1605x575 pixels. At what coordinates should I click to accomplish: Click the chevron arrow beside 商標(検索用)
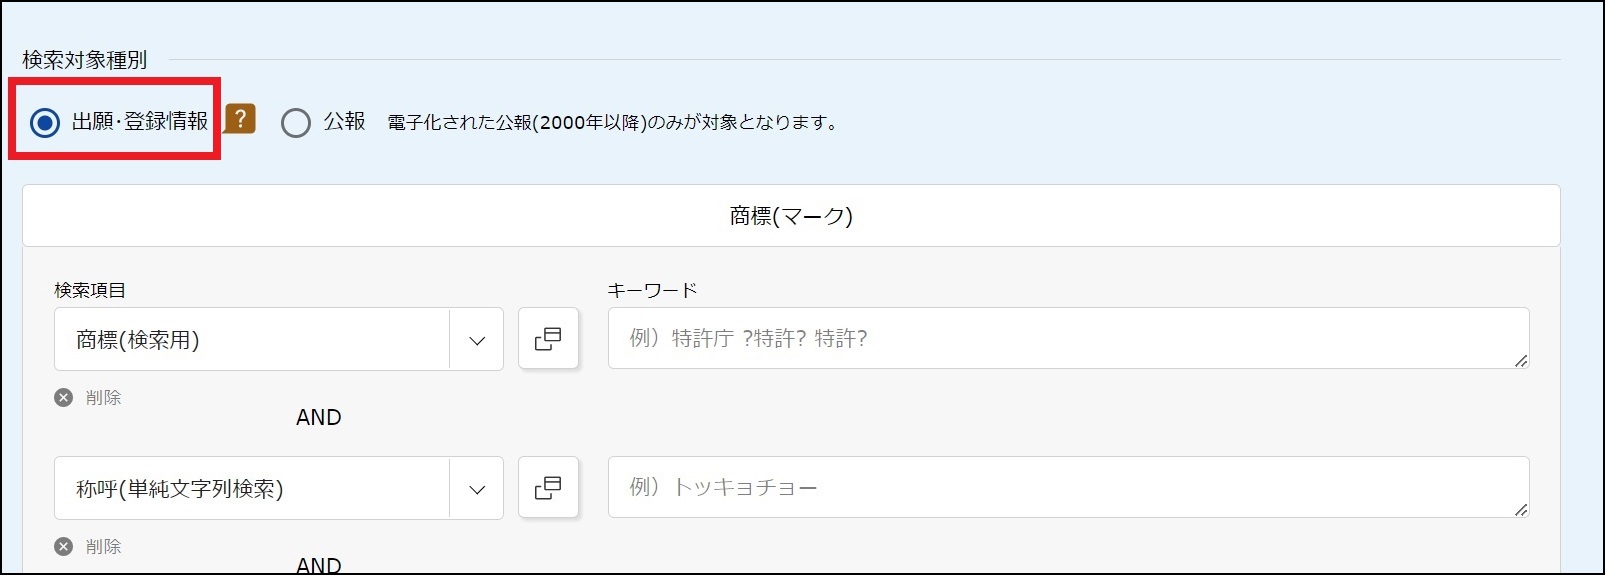477,340
